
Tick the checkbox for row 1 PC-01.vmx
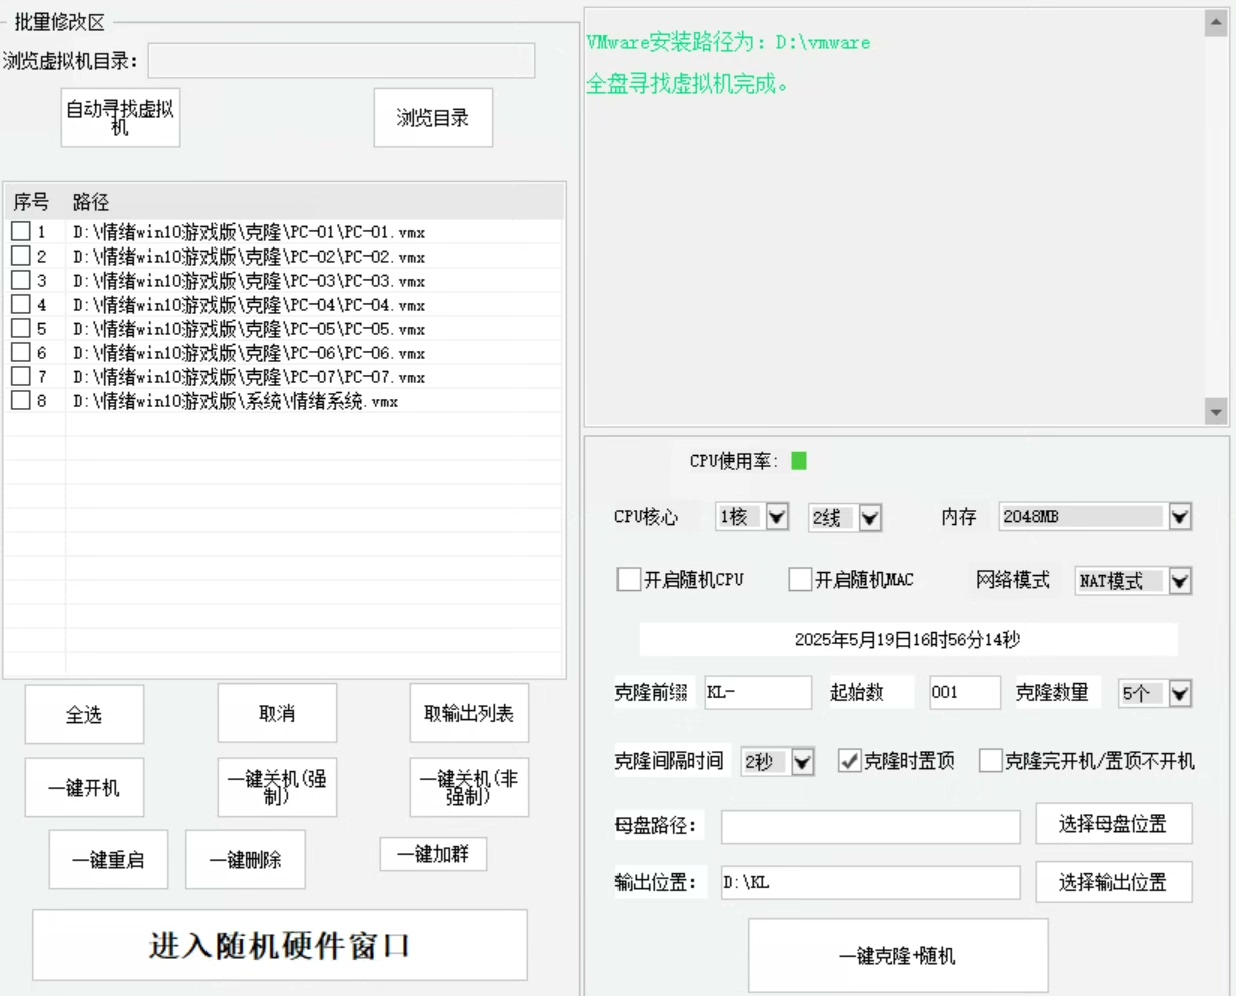(20, 231)
